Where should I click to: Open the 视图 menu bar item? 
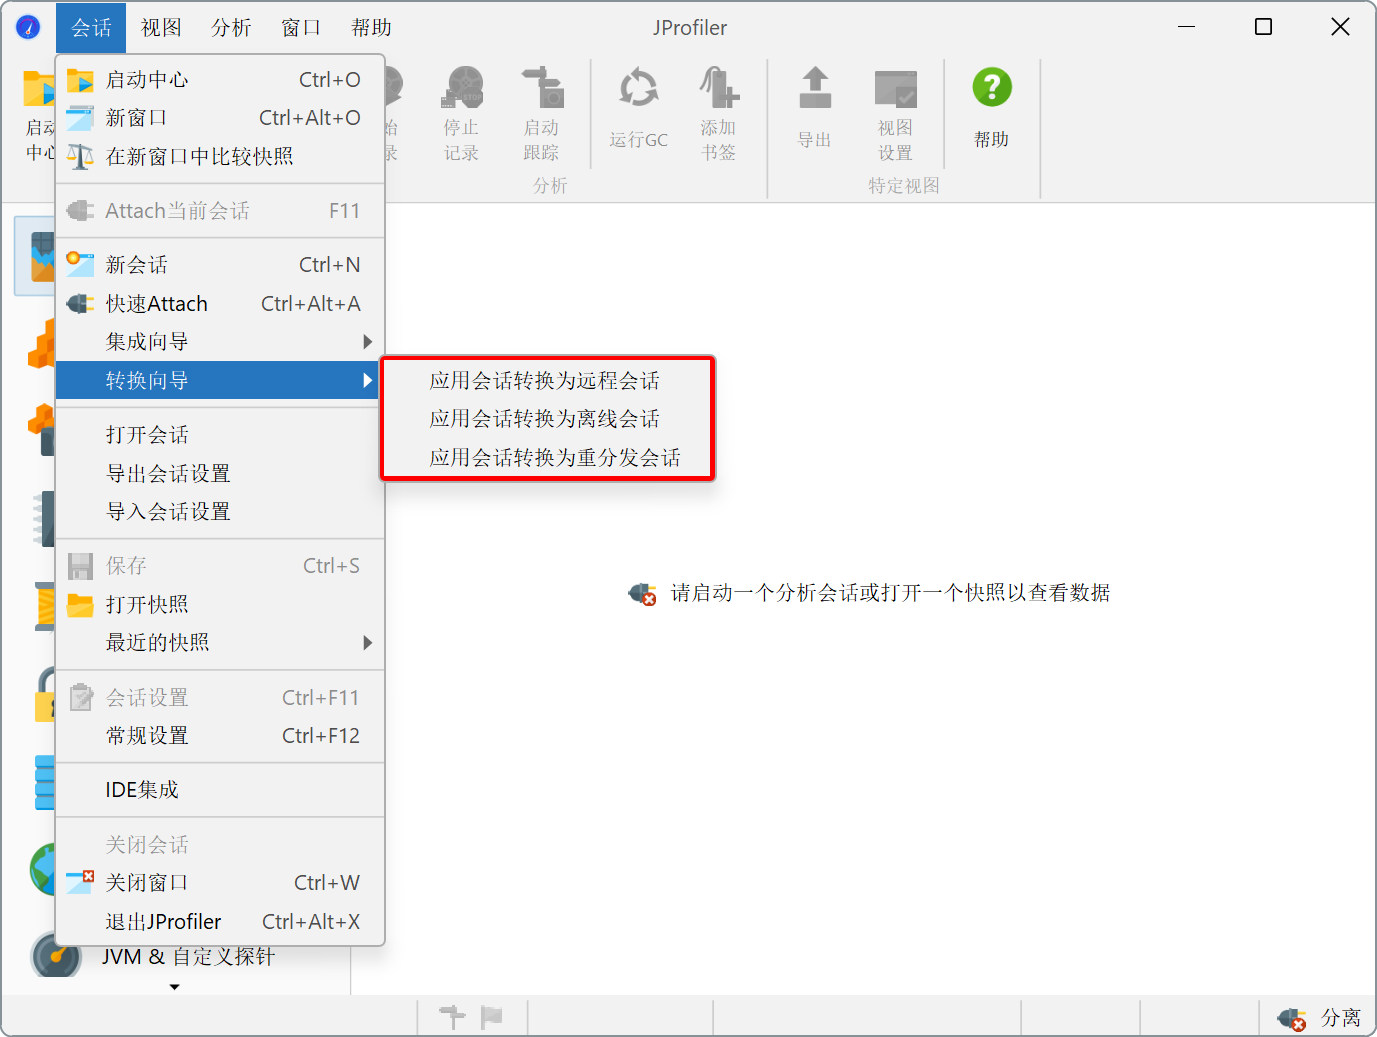(161, 28)
